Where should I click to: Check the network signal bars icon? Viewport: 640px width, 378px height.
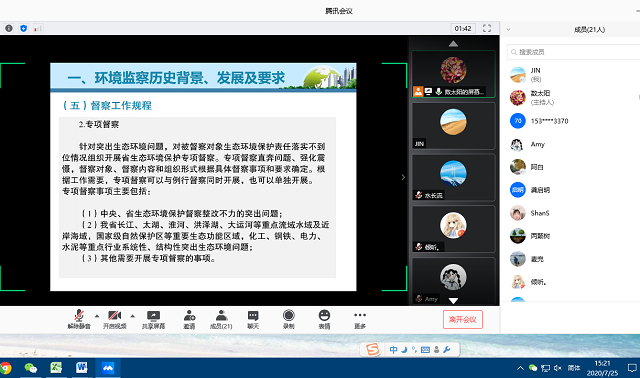[38, 28]
